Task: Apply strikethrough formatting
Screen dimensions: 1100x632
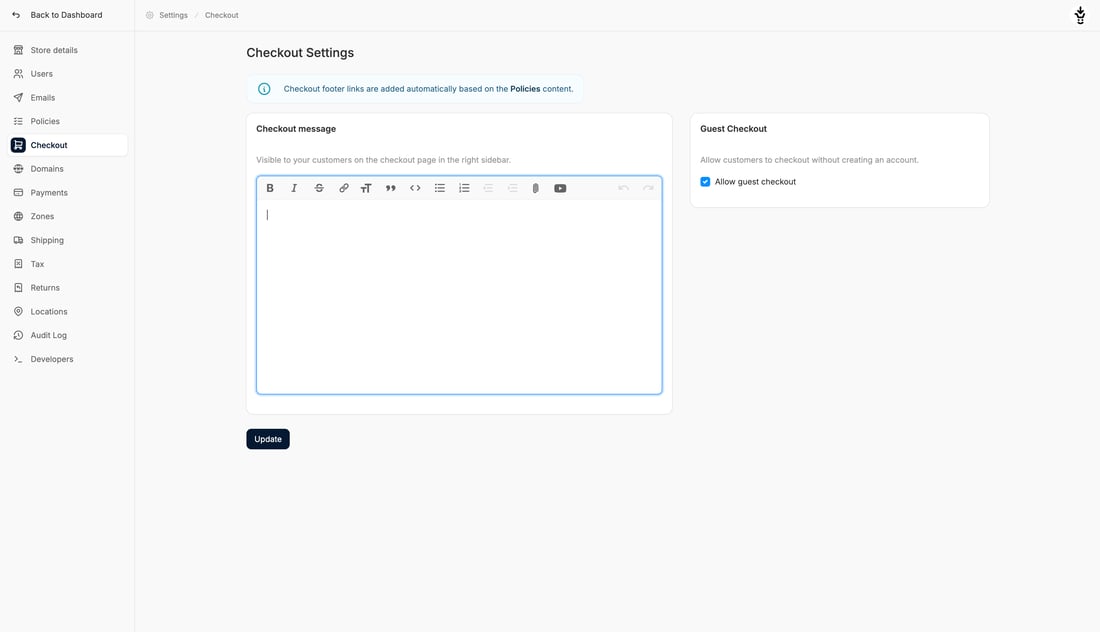Action: 319,188
